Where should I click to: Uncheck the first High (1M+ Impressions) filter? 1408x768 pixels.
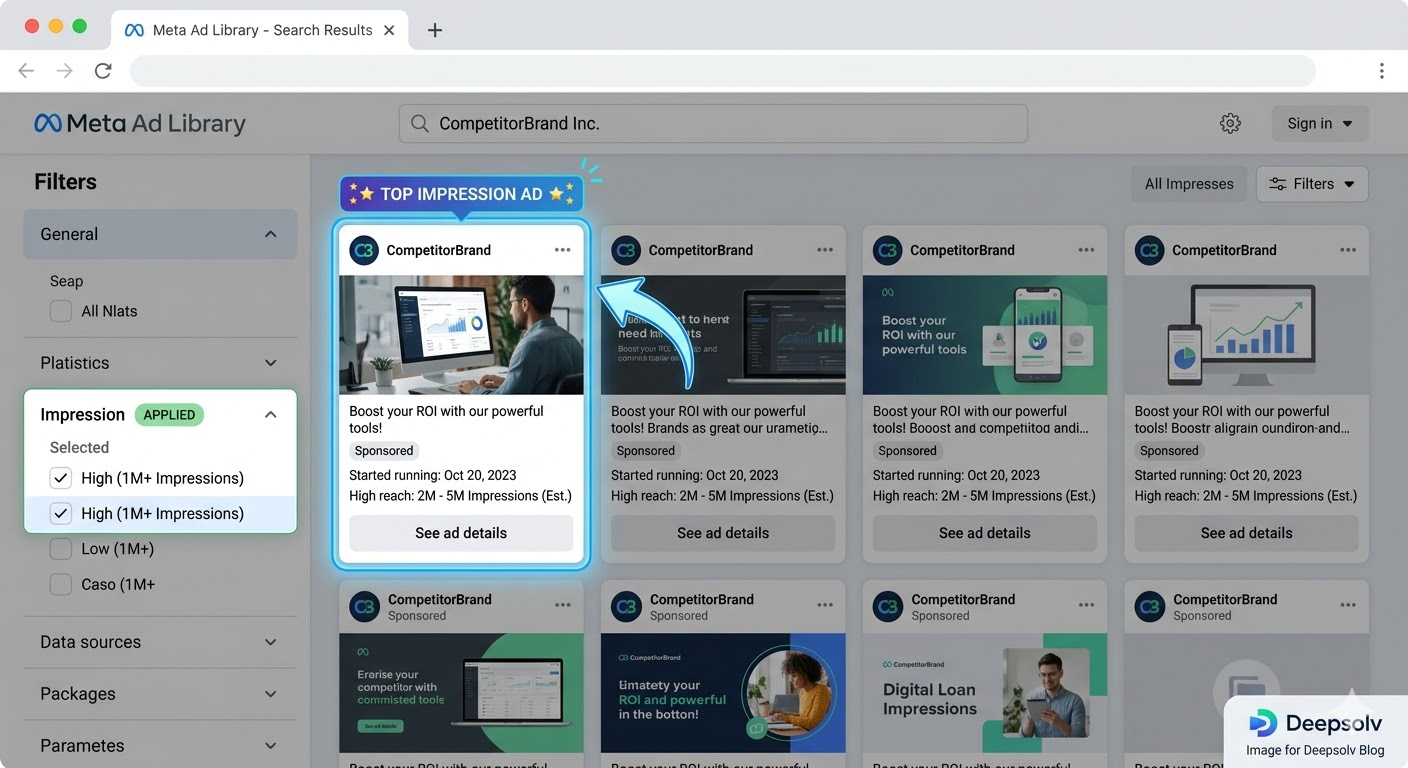[x=60, y=478]
